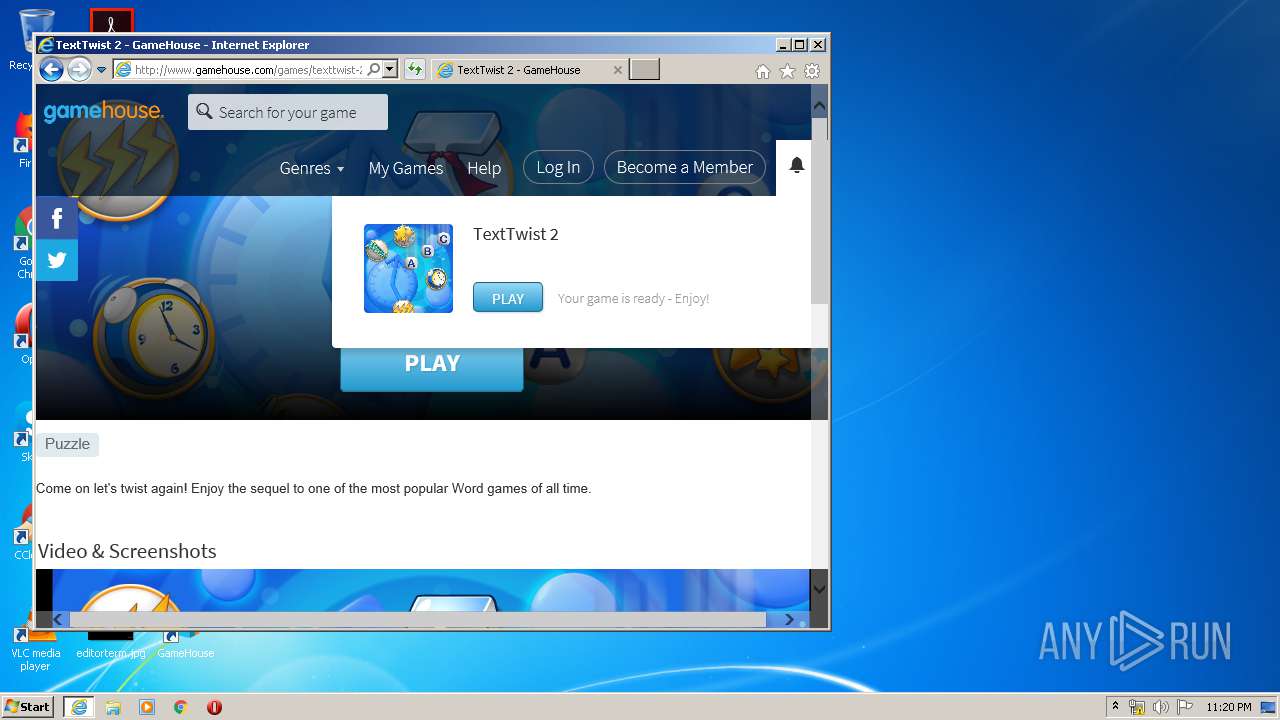Click vertical scrollbar up arrow
This screenshot has width=1280, height=720.
tap(819, 104)
